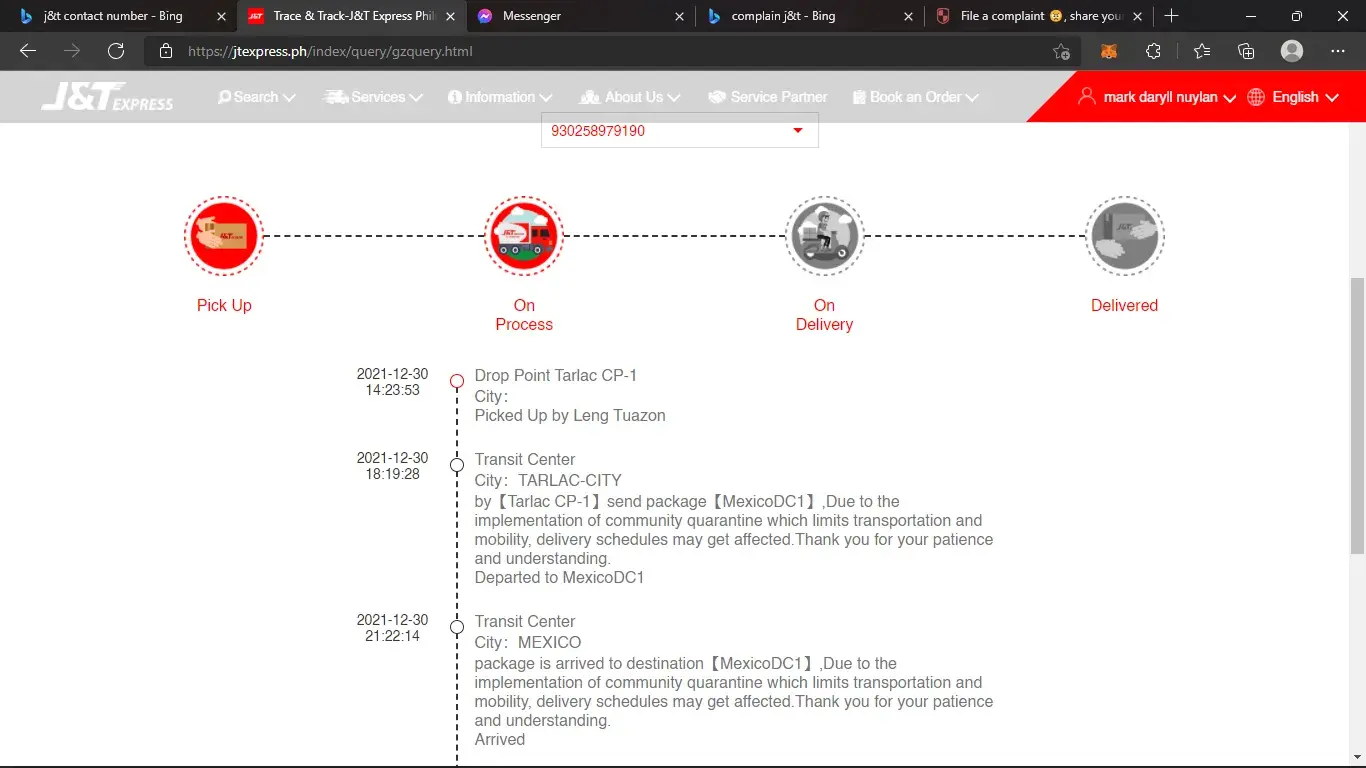Click the On Delivery rider icon
The width and height of the screenshot is (1366, 768).
tap(824, 236)
